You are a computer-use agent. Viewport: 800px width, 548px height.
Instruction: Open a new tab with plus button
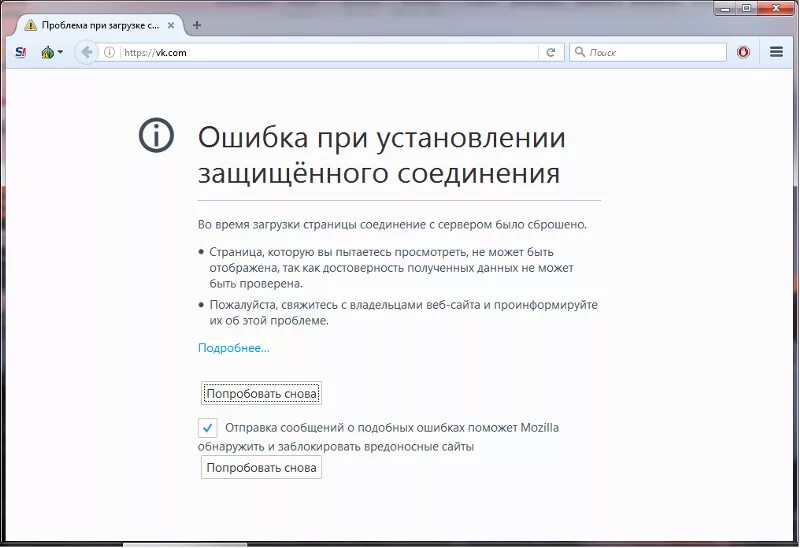(197, 25)
